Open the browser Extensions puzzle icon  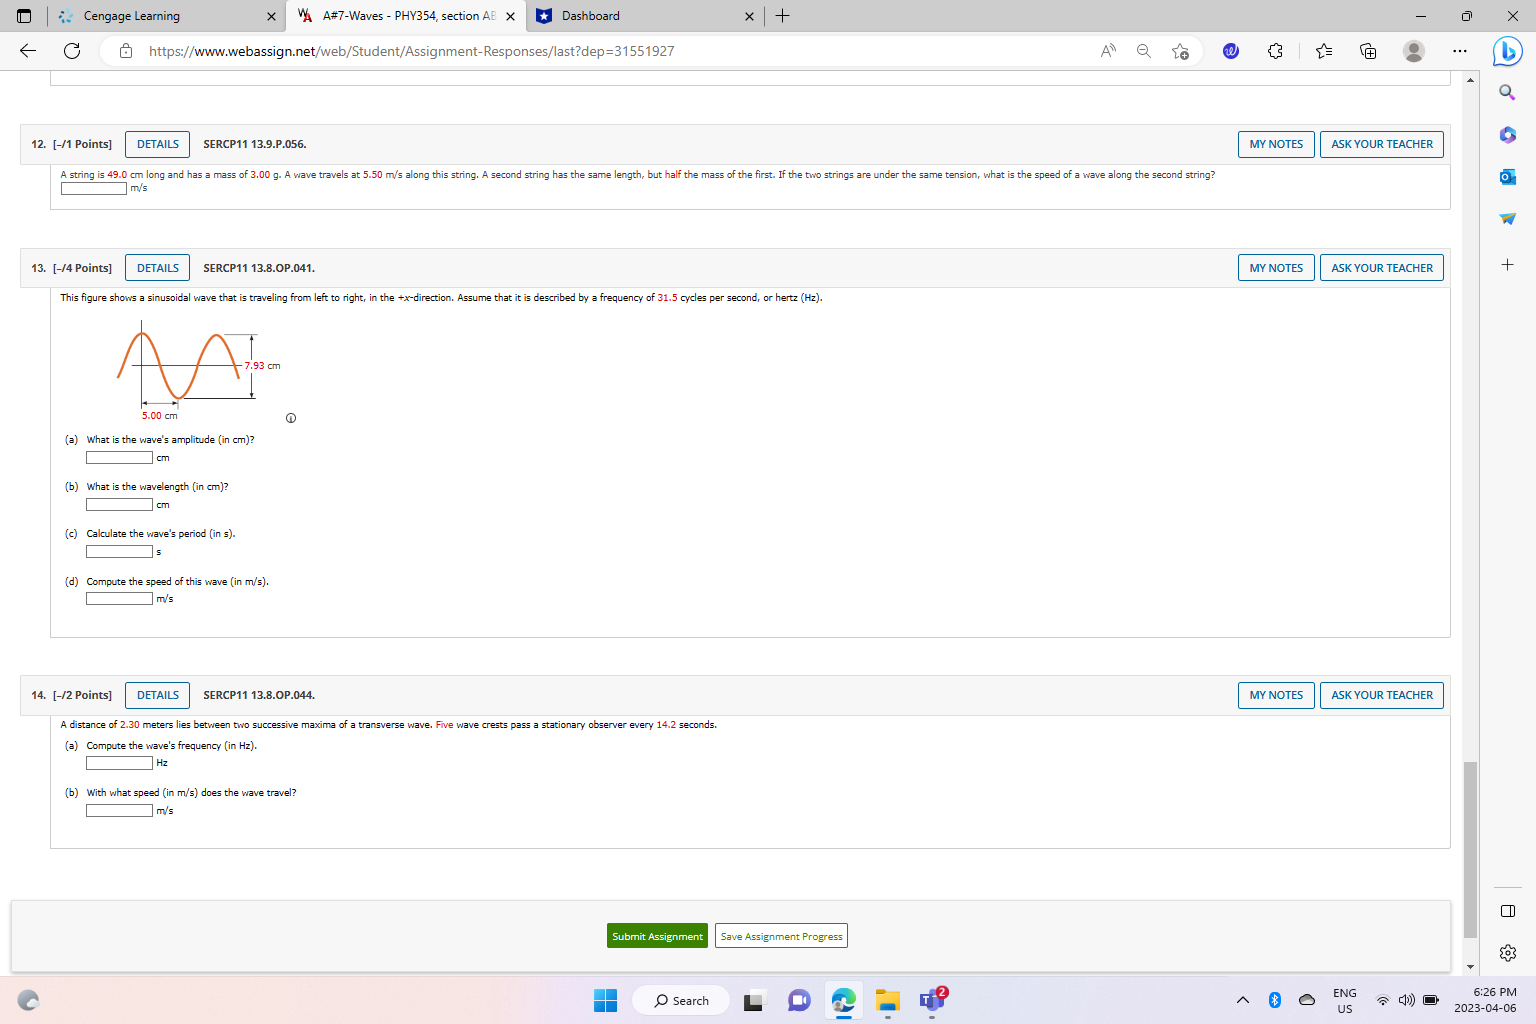(x=1275, y=50)
